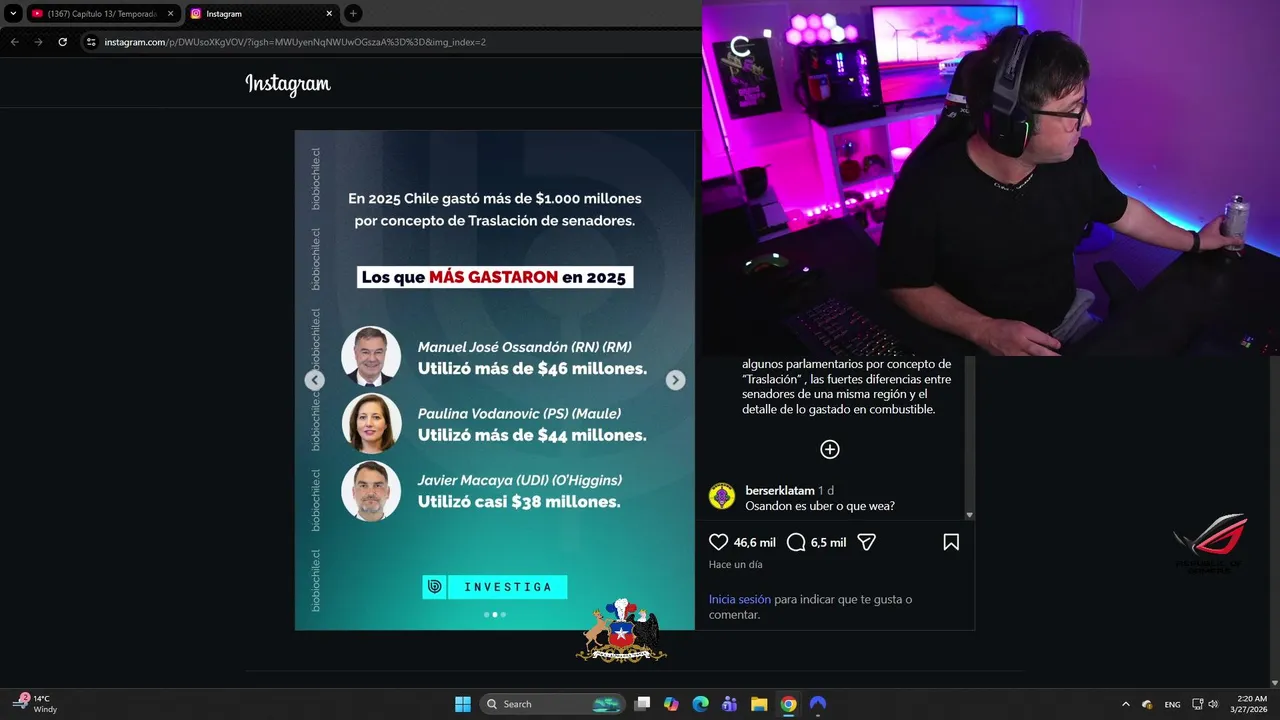Click the Instagram logo header
Screen dimensions: 1280x720
pos(288,85)
